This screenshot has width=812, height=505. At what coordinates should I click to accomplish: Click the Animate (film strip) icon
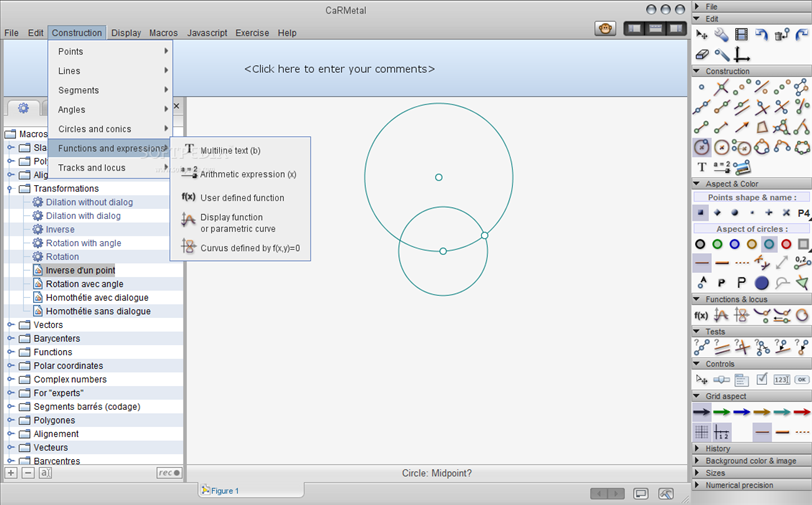tap(742, 35)
